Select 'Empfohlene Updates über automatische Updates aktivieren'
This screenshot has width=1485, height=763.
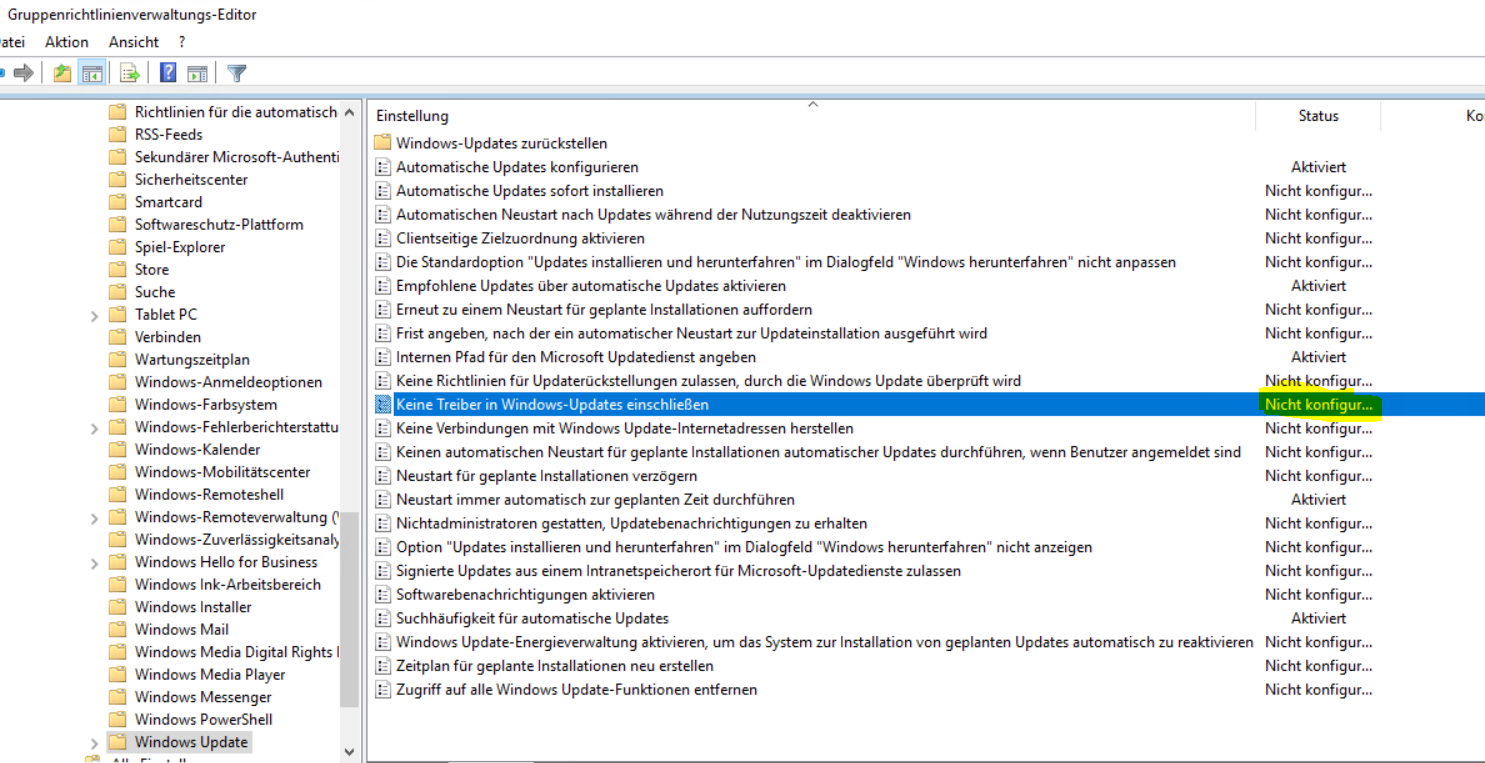[591, 286]
